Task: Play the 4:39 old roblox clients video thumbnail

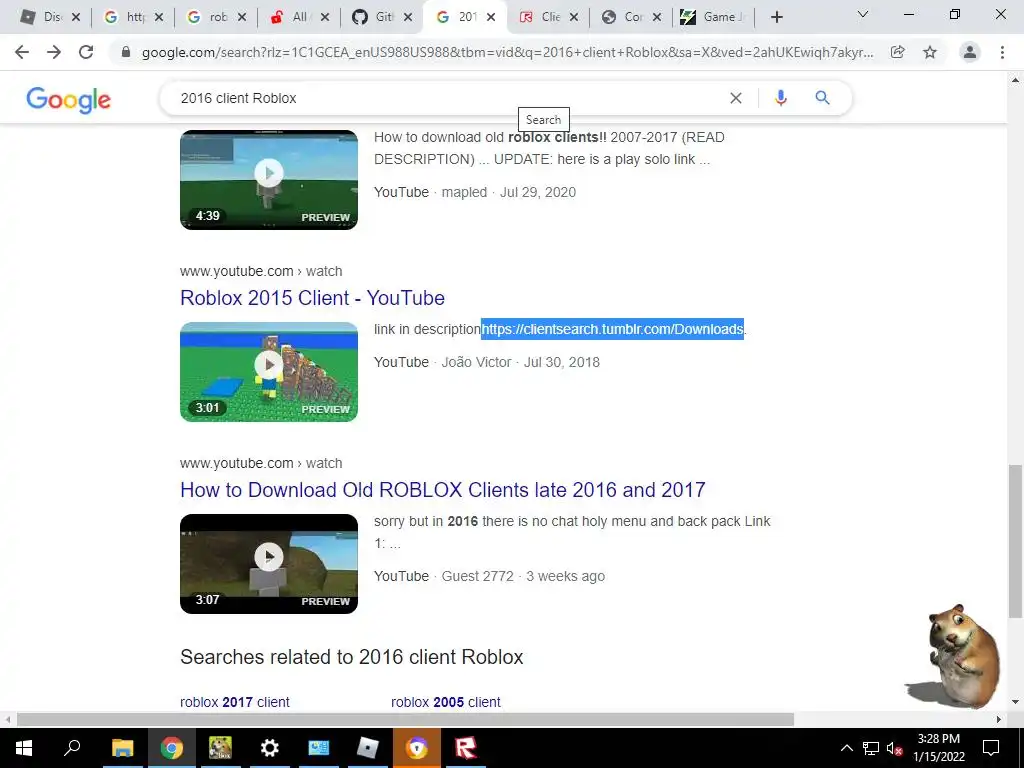Action: (269, 180)
